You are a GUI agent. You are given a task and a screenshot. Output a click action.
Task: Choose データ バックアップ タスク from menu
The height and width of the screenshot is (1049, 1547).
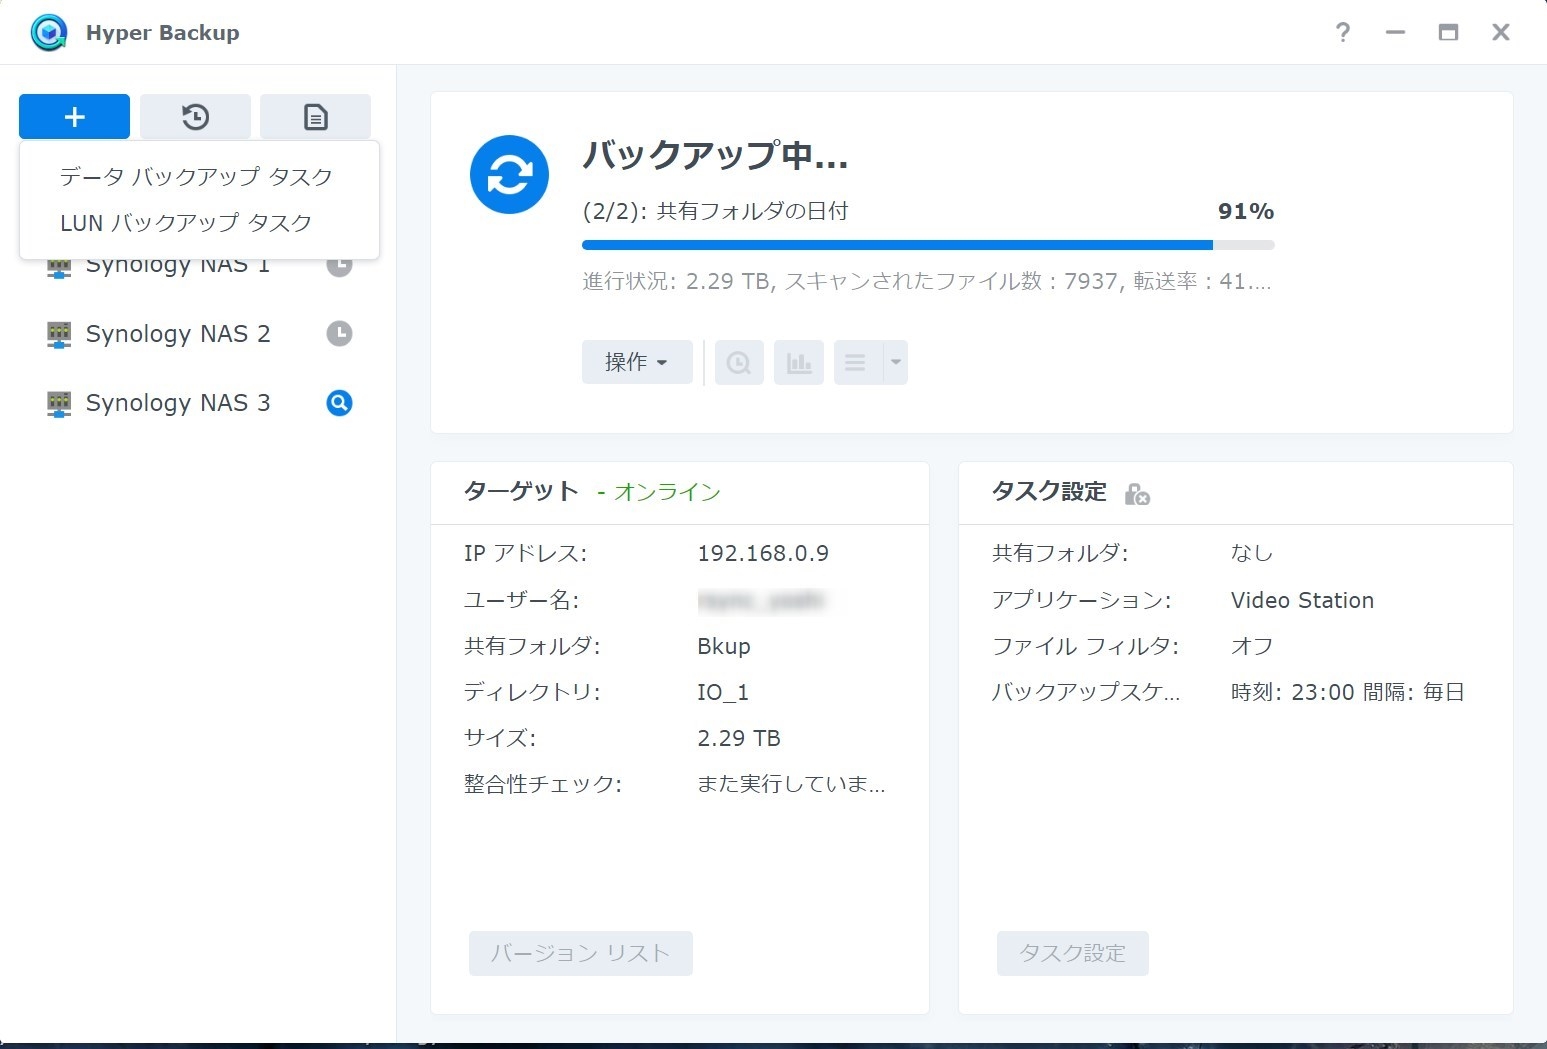click(196, 177)
